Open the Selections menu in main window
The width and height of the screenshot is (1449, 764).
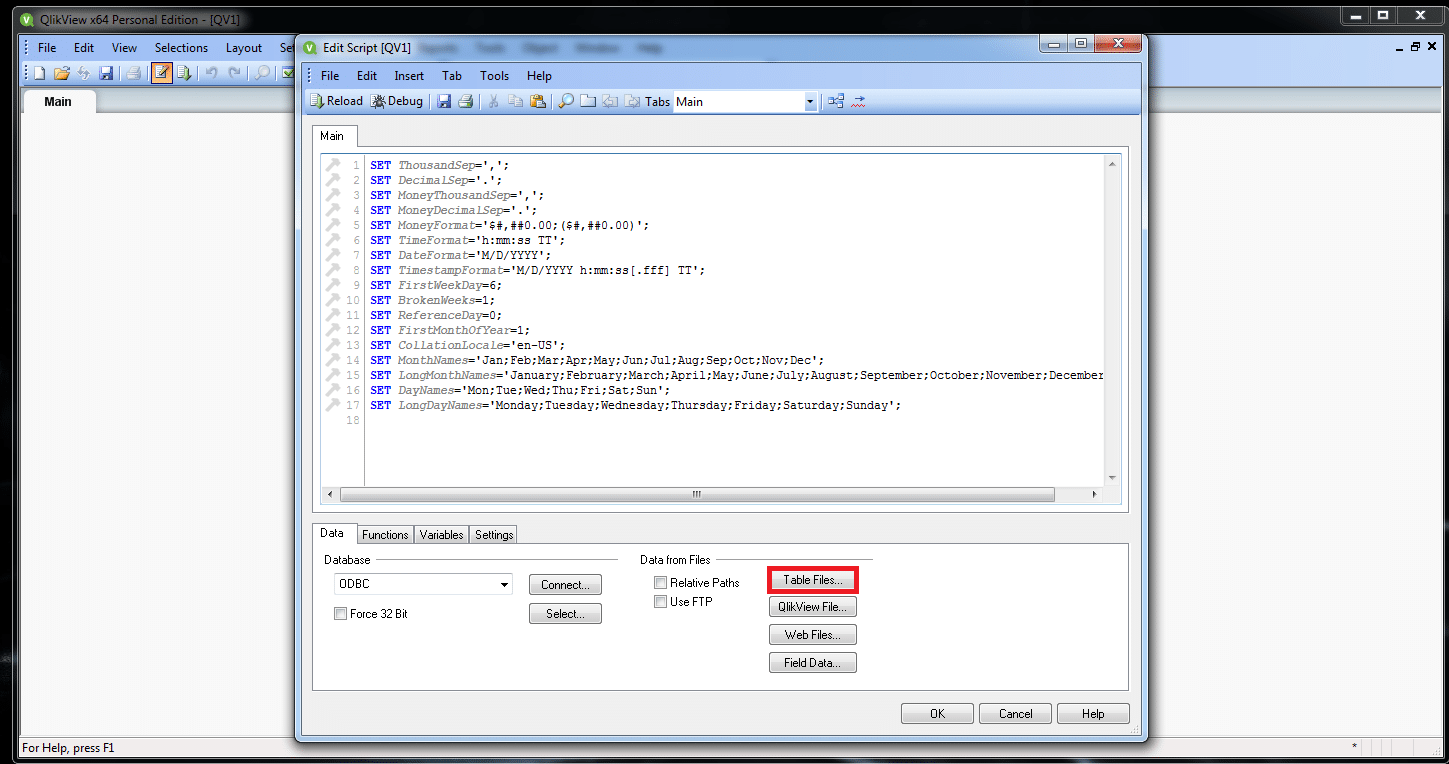(x=181, y=47)
